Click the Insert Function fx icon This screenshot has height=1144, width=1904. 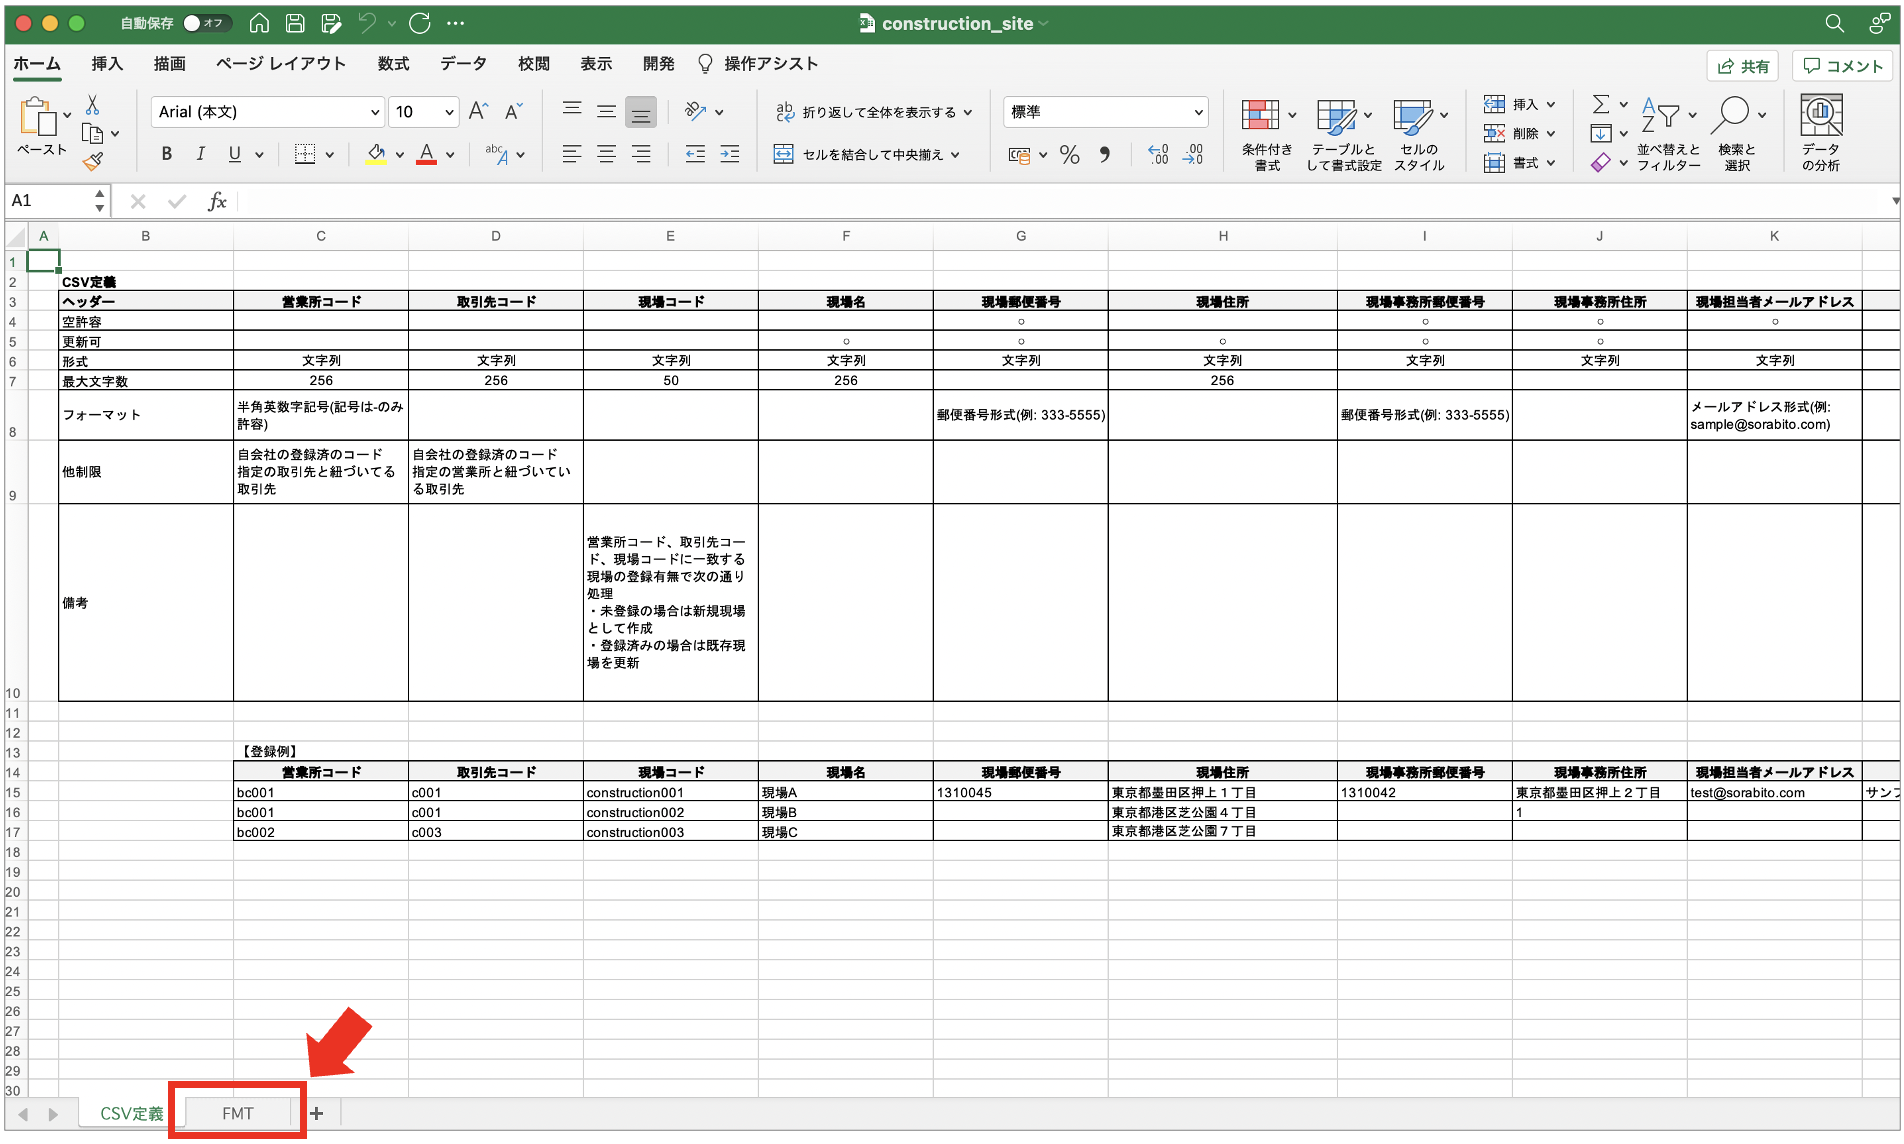pos(217,202)
